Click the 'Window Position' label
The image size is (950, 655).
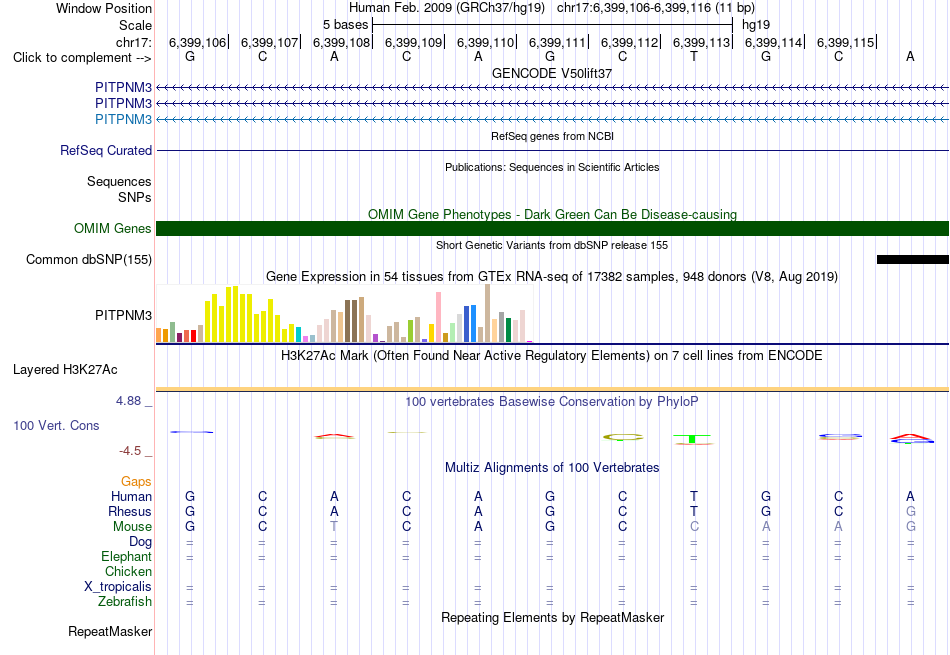coord(104,8)
